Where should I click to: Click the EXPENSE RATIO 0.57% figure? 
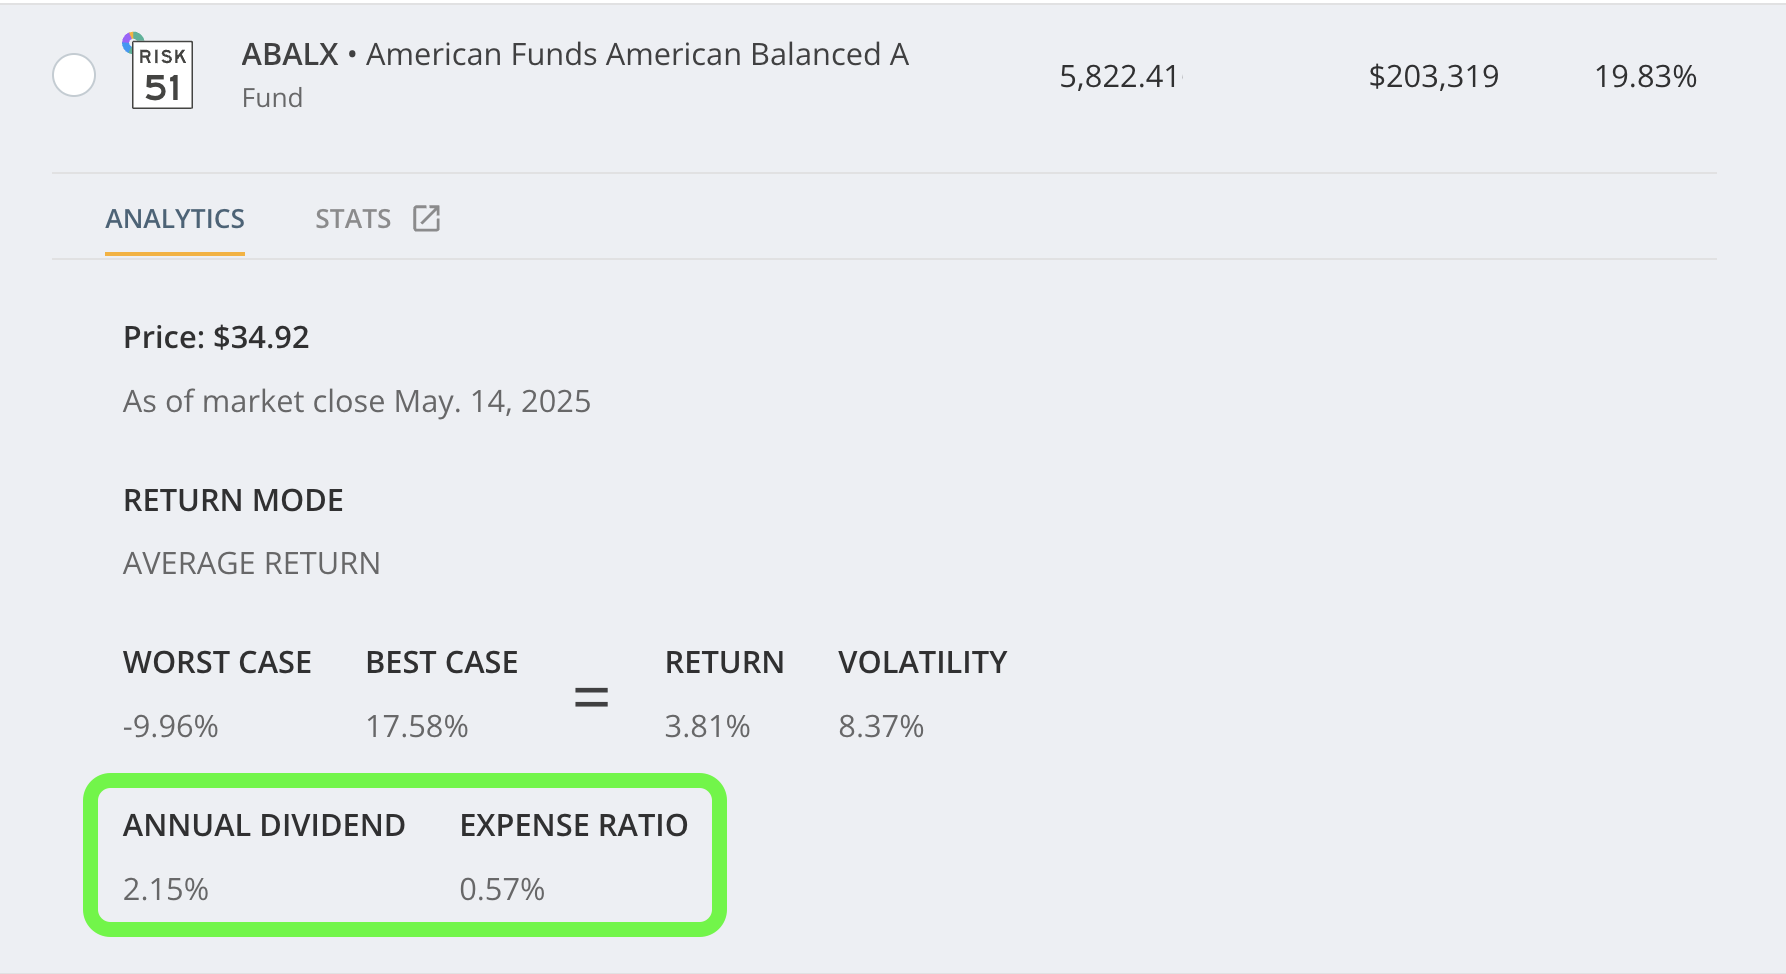(502, 887)
